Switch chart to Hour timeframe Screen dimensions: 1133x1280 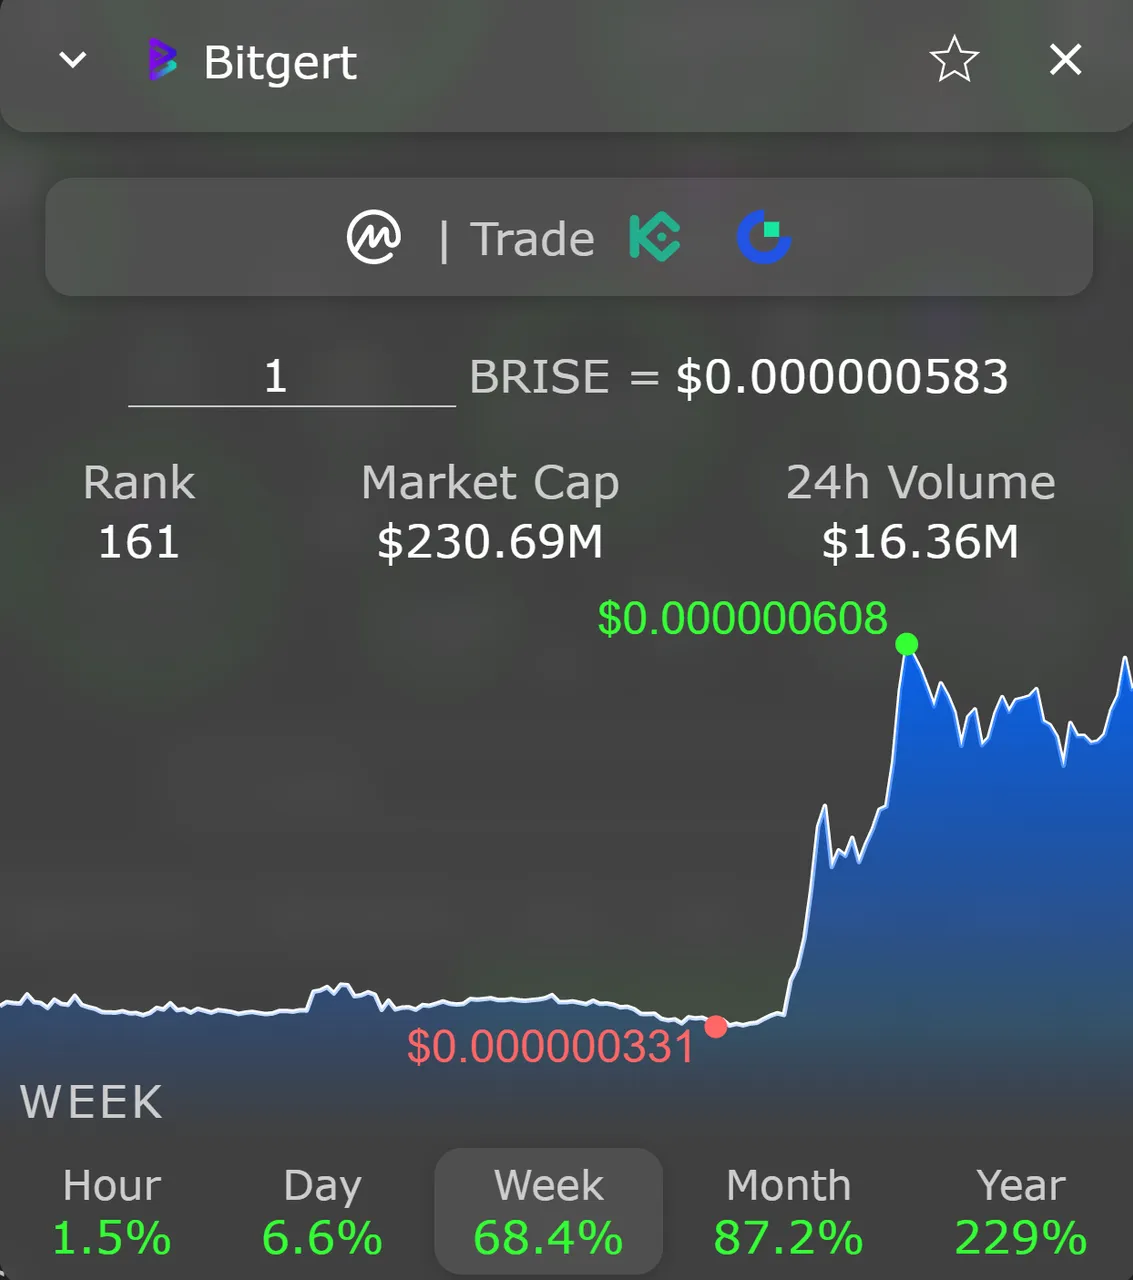(112, 1212)
